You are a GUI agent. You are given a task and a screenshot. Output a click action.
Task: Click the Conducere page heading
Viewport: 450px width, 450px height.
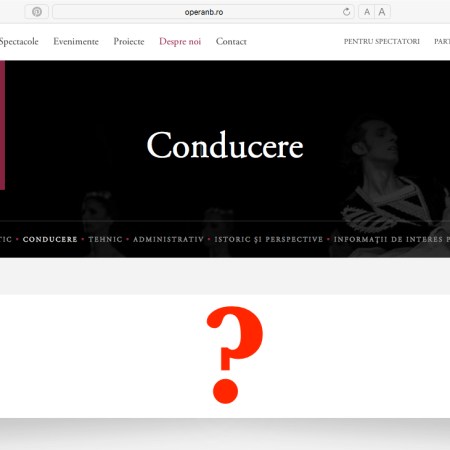pyautogui.click(x=225, y=145)
